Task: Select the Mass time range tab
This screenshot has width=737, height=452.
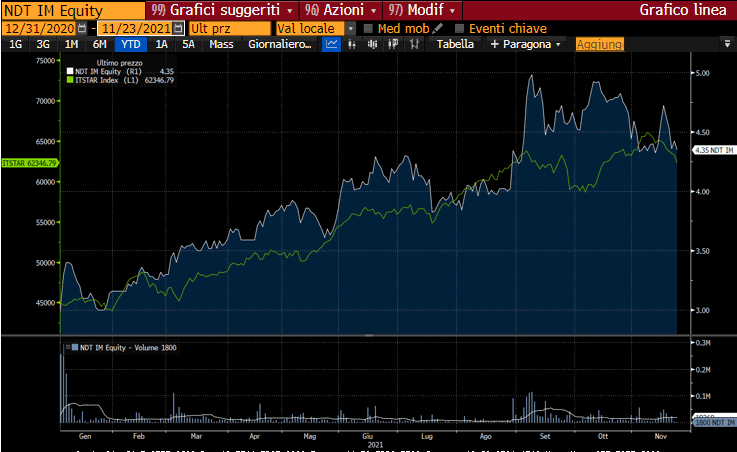Action: [x=221, y=44]
